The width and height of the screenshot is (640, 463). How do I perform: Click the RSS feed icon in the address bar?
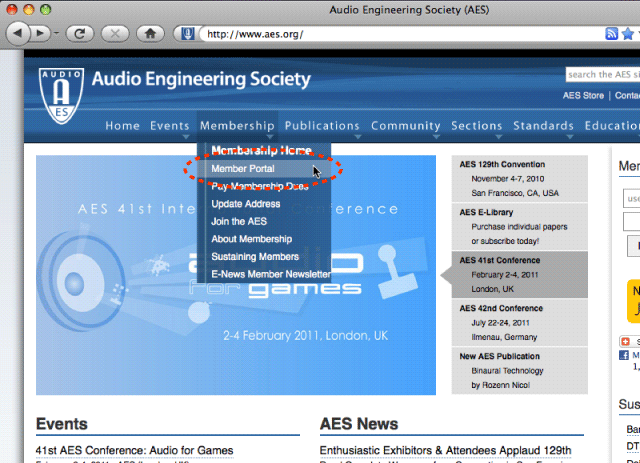point(611,33)
